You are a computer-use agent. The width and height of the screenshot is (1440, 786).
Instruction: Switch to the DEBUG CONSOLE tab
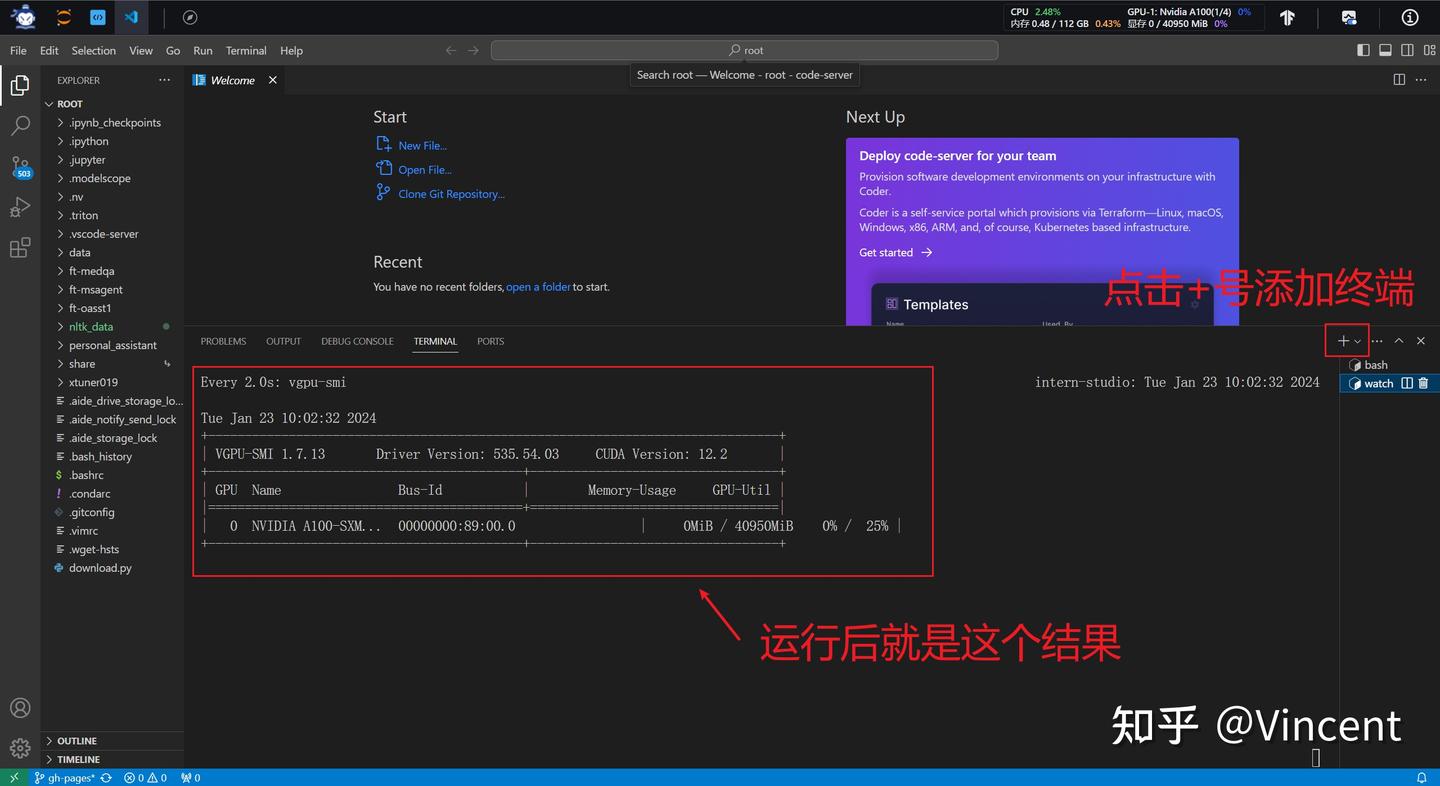click(x=357, y=341)
